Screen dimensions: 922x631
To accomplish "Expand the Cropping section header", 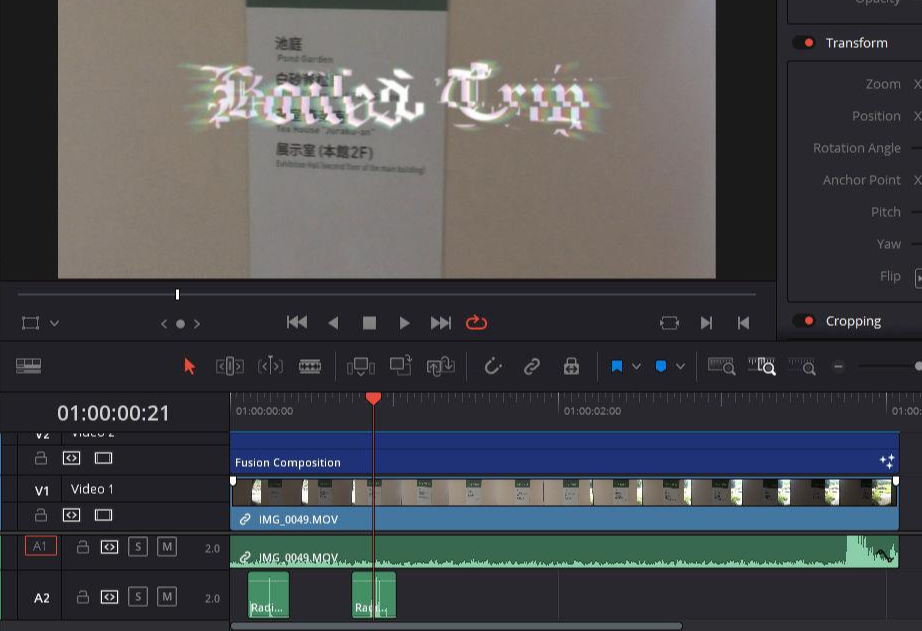I will click(x=853, y=320).
